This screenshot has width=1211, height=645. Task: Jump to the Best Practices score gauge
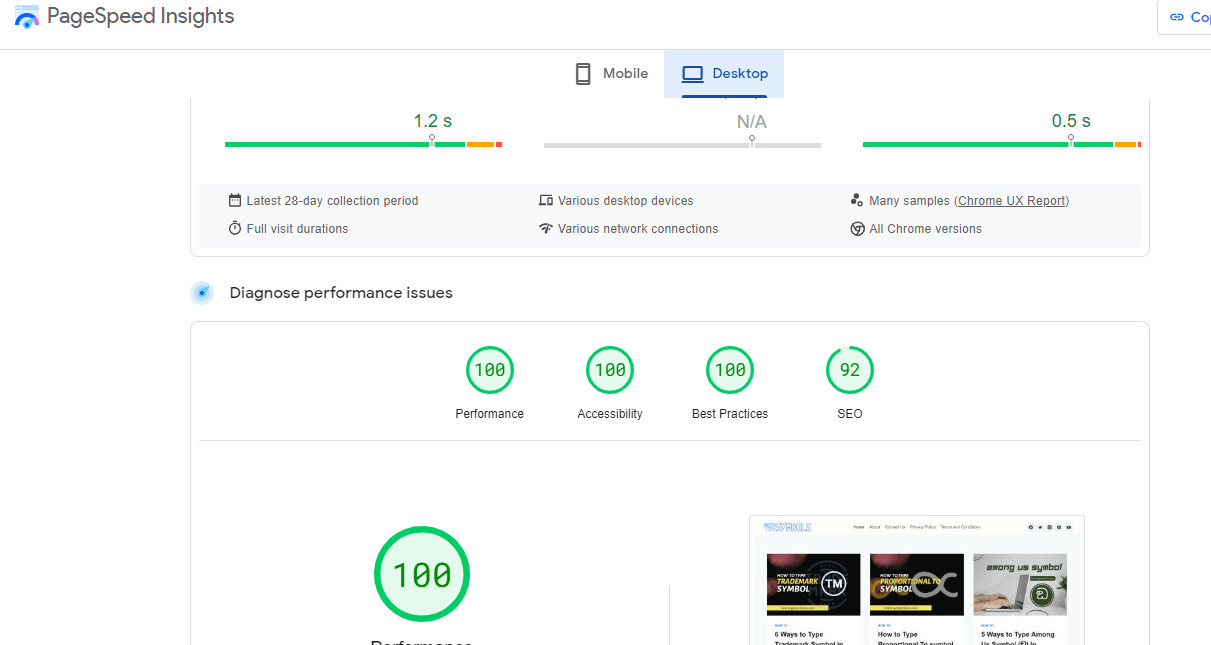pos(730,370)
